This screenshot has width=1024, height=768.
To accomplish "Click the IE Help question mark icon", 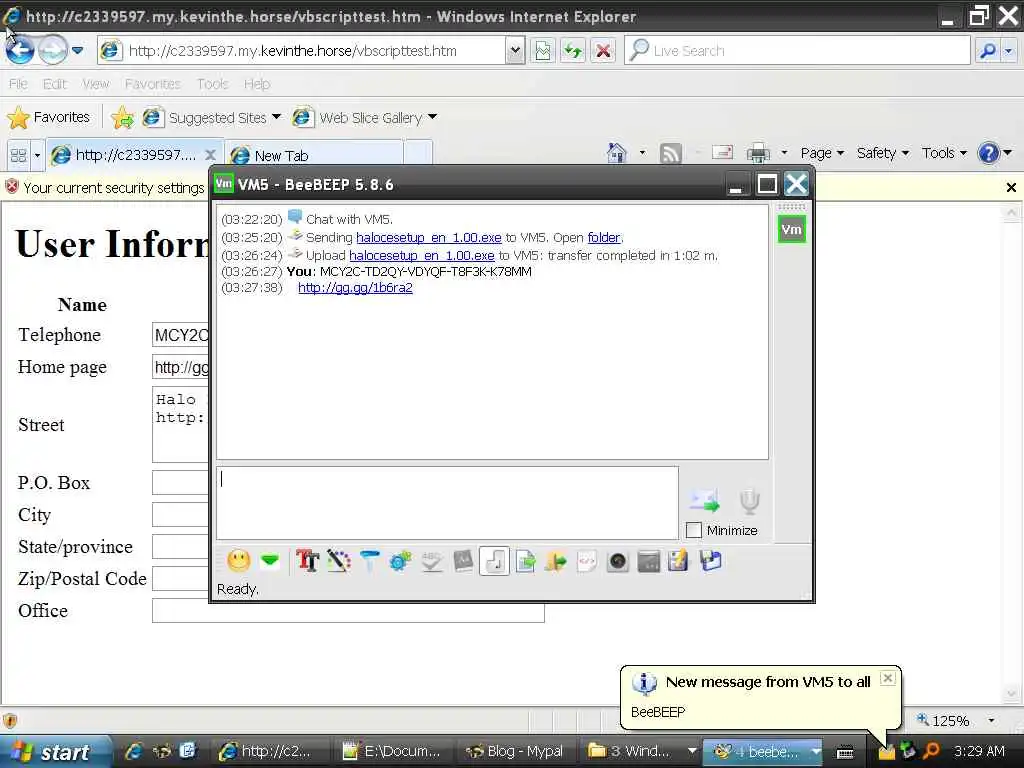I will (988, 153).
